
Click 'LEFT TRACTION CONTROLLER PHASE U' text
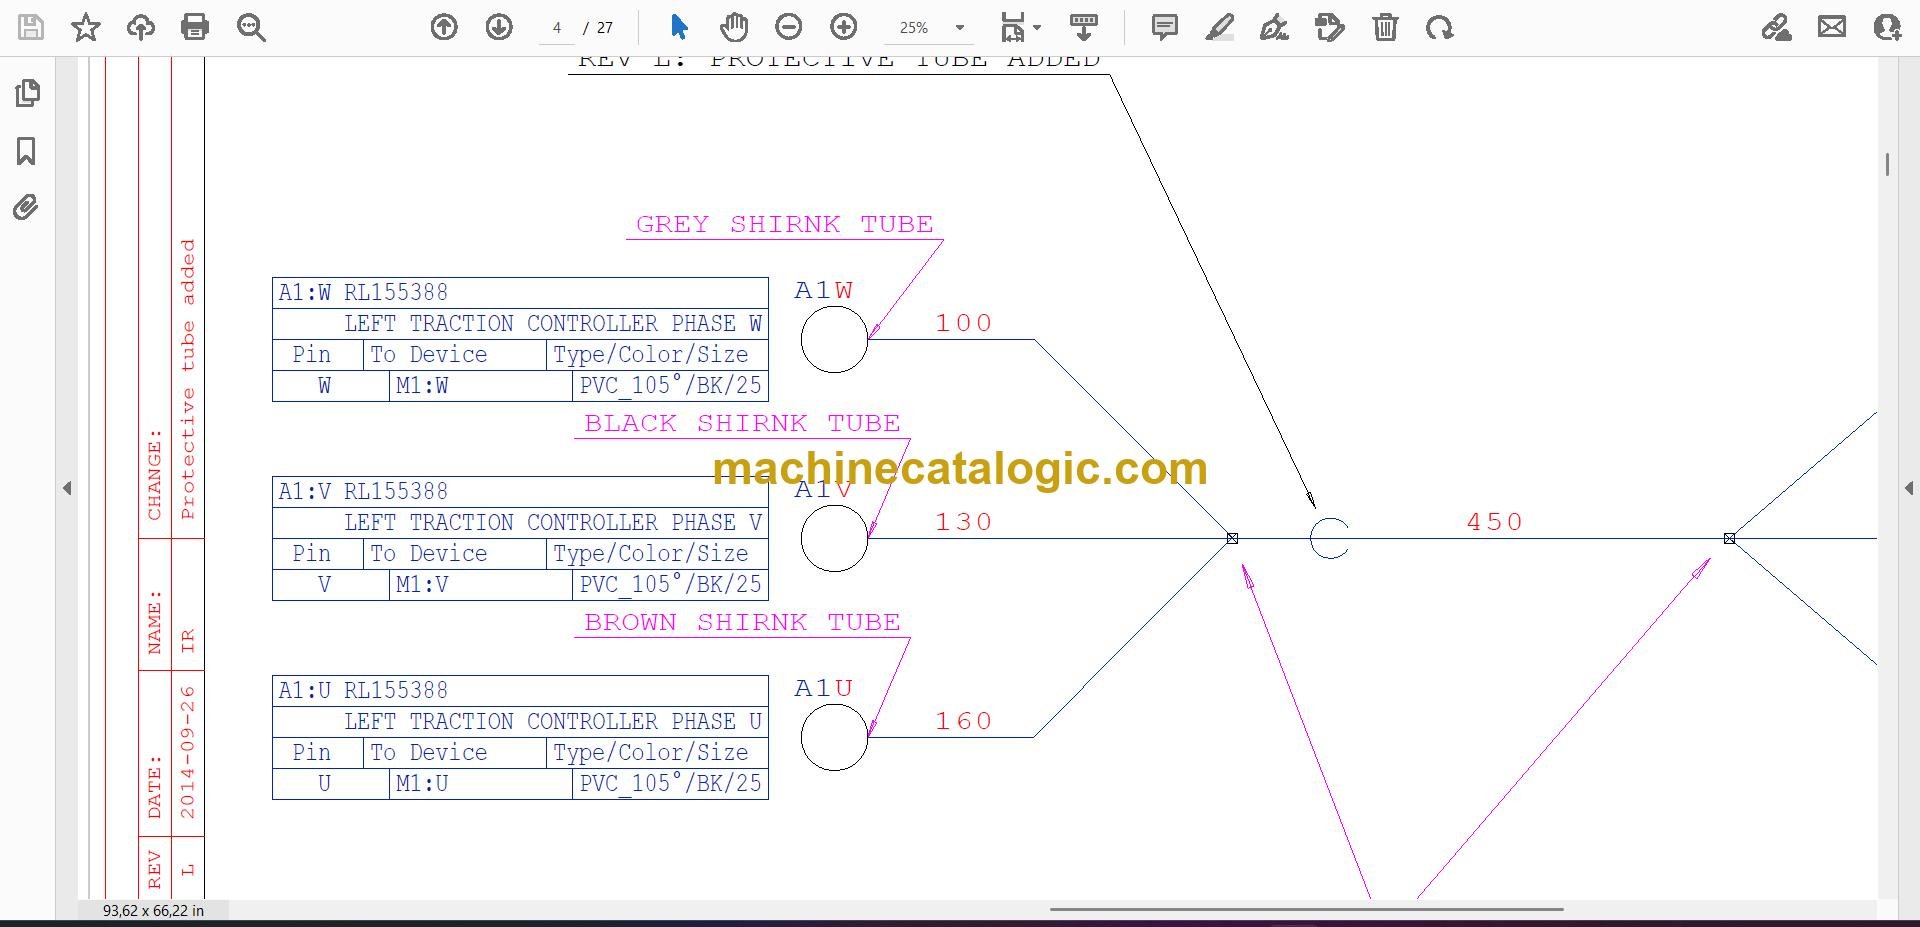[x=553, y=721]
